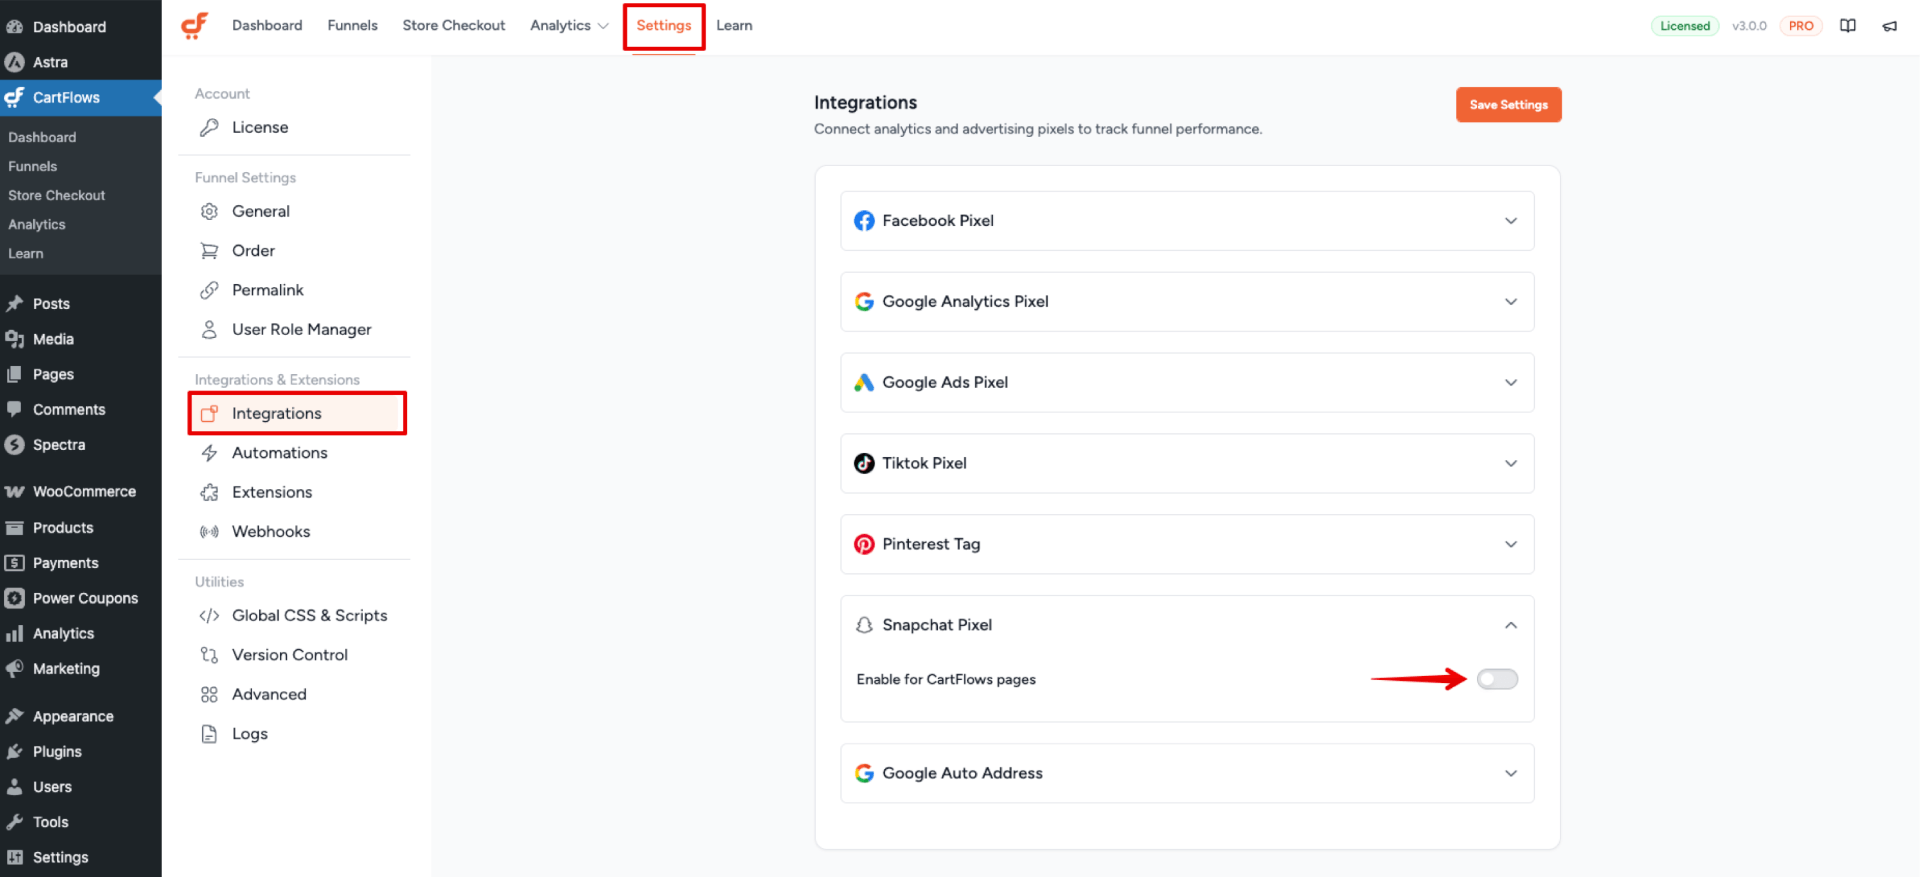Click the WooCommerce icon in WordPress sidebar
Image resolution: width=1920 pixels, height=877 pixels.
click(x=15, y=492)
